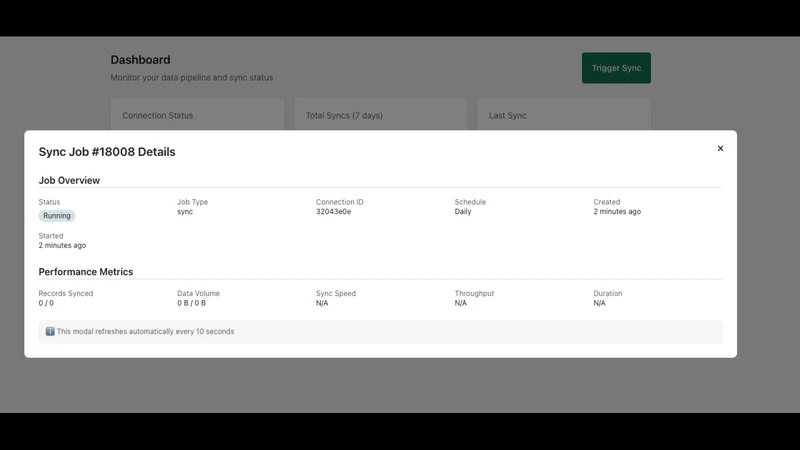Click the Started value '2 minutes ago'
800x450 pixels.
(62, 245)
